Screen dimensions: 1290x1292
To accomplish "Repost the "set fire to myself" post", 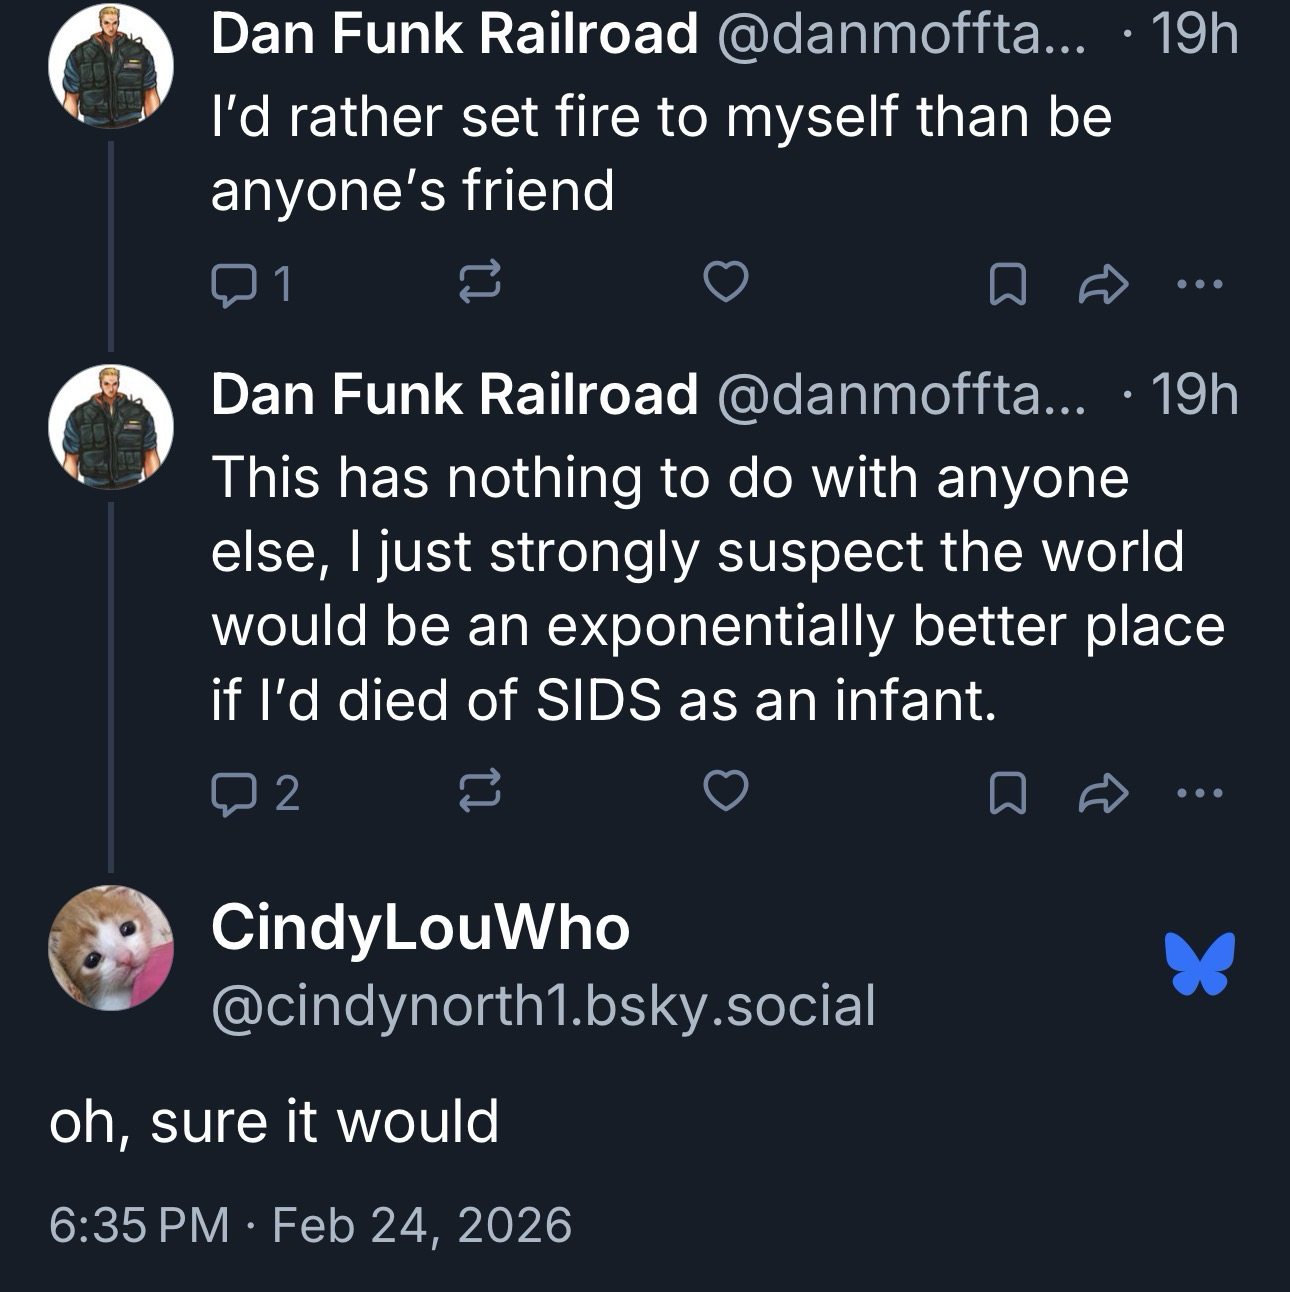I will [x=479, y=286].
